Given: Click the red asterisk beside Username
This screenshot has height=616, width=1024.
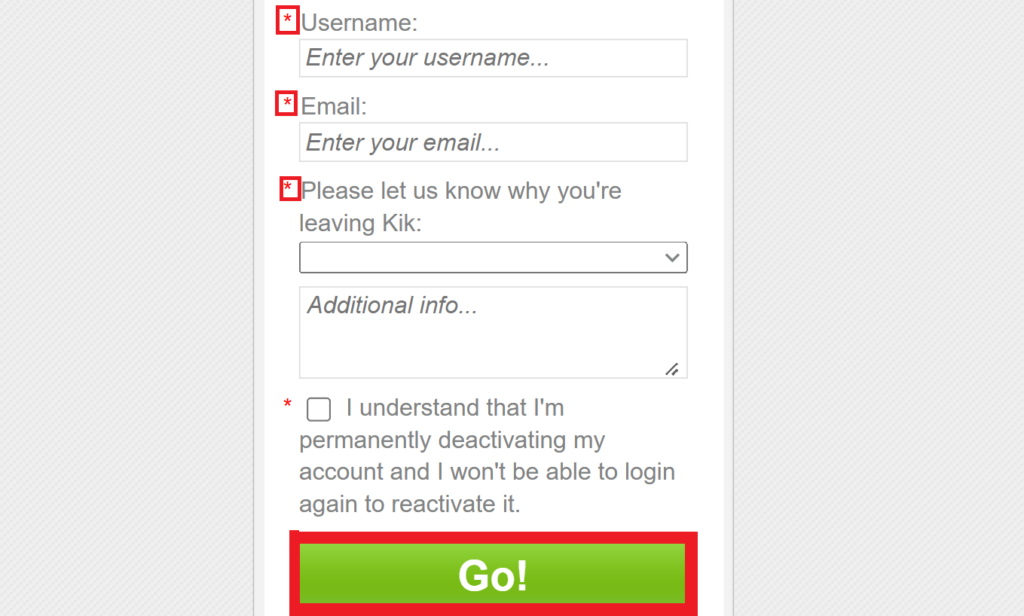Looking at the screenshot, I should (x=288, y=21).
